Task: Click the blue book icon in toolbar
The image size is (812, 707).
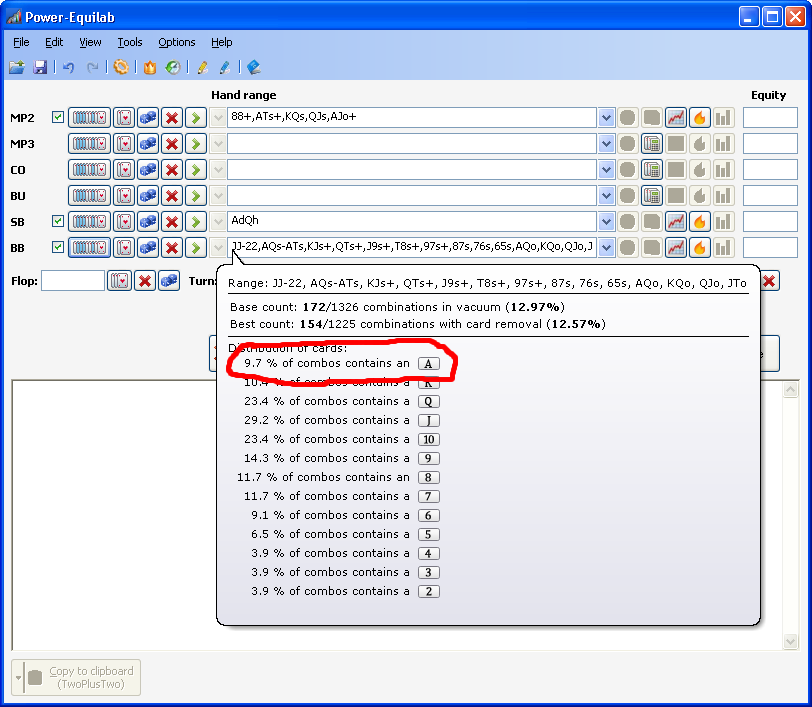Action: coord(254,67)
